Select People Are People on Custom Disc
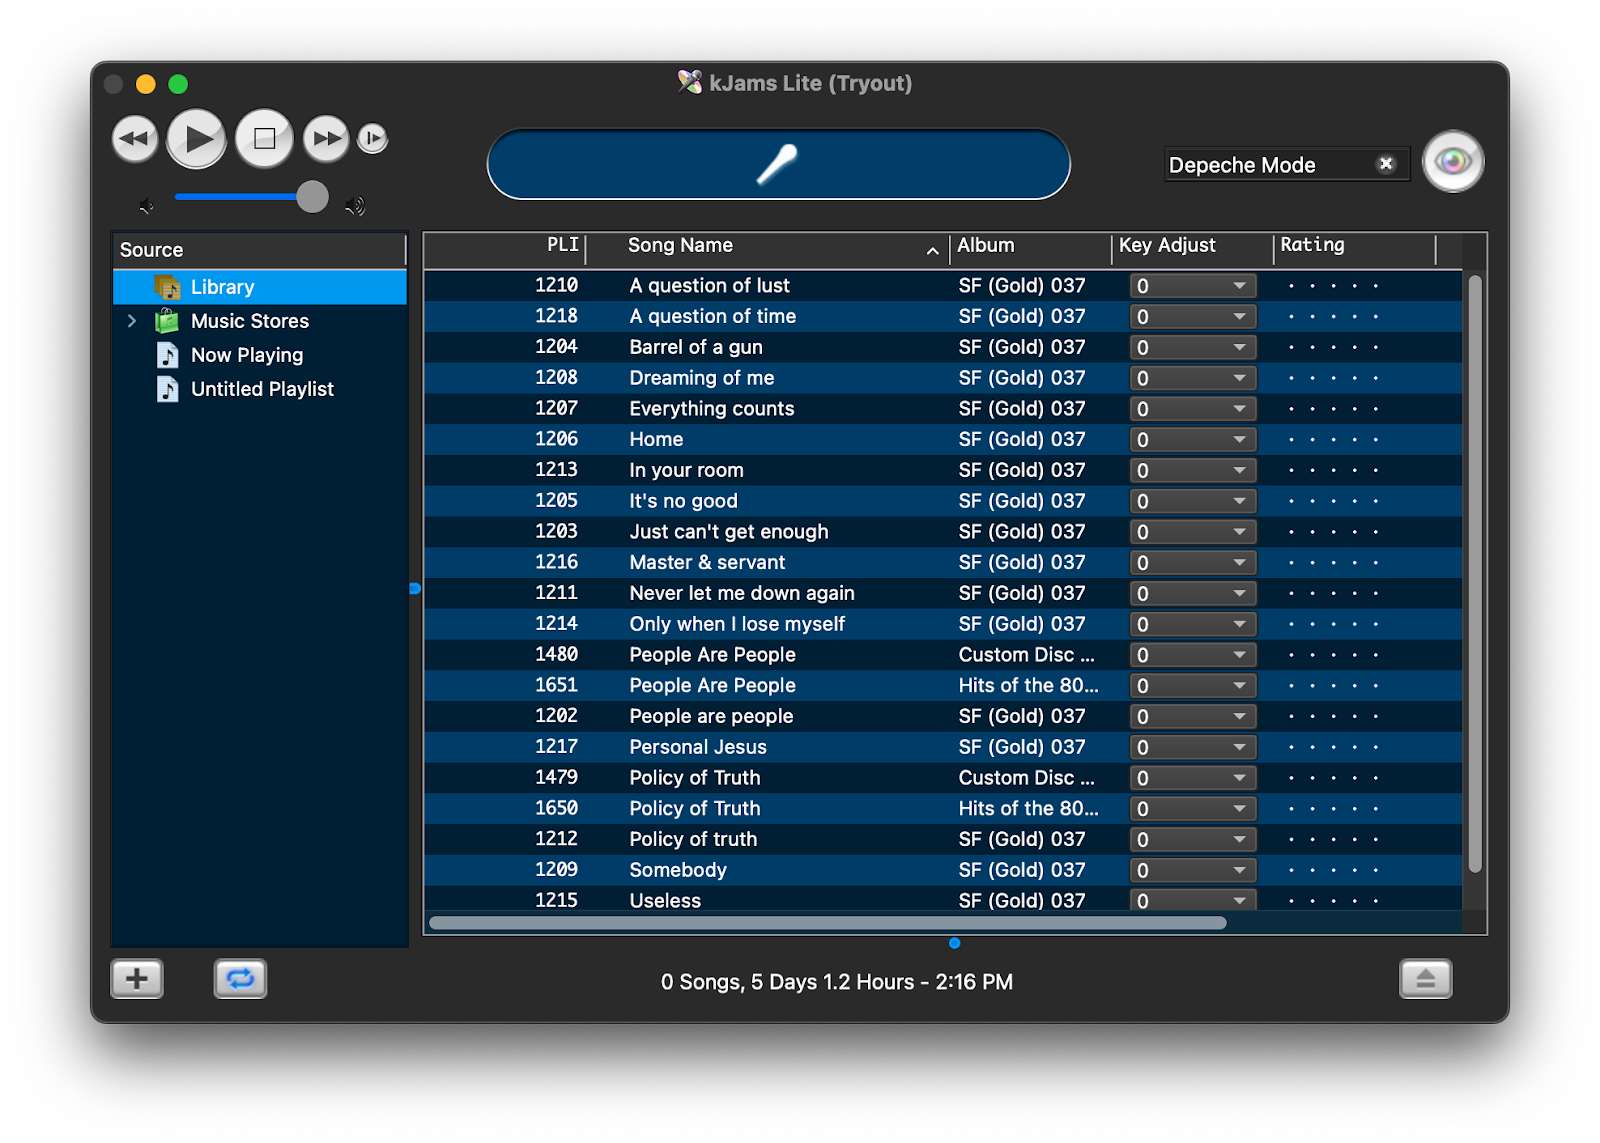Screen dimensions: 1600x1143 tap(713, 655)
